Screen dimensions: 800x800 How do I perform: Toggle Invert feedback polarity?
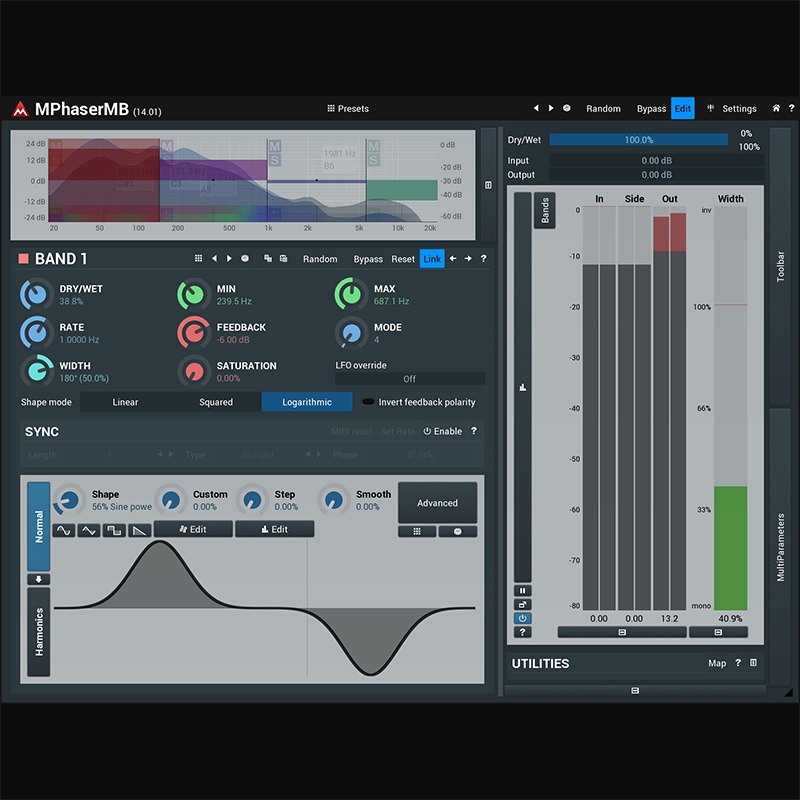click(x=419, y=402)
